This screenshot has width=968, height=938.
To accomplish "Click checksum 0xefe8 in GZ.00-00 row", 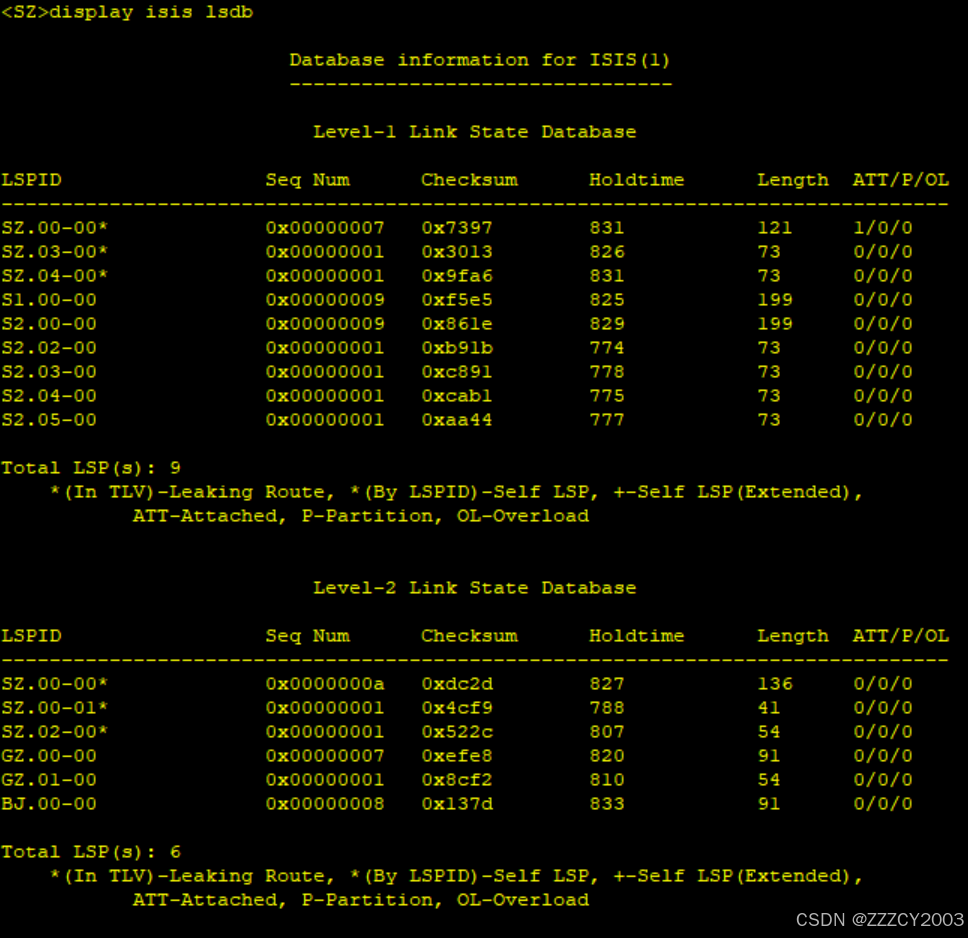I will click(456, 756).
